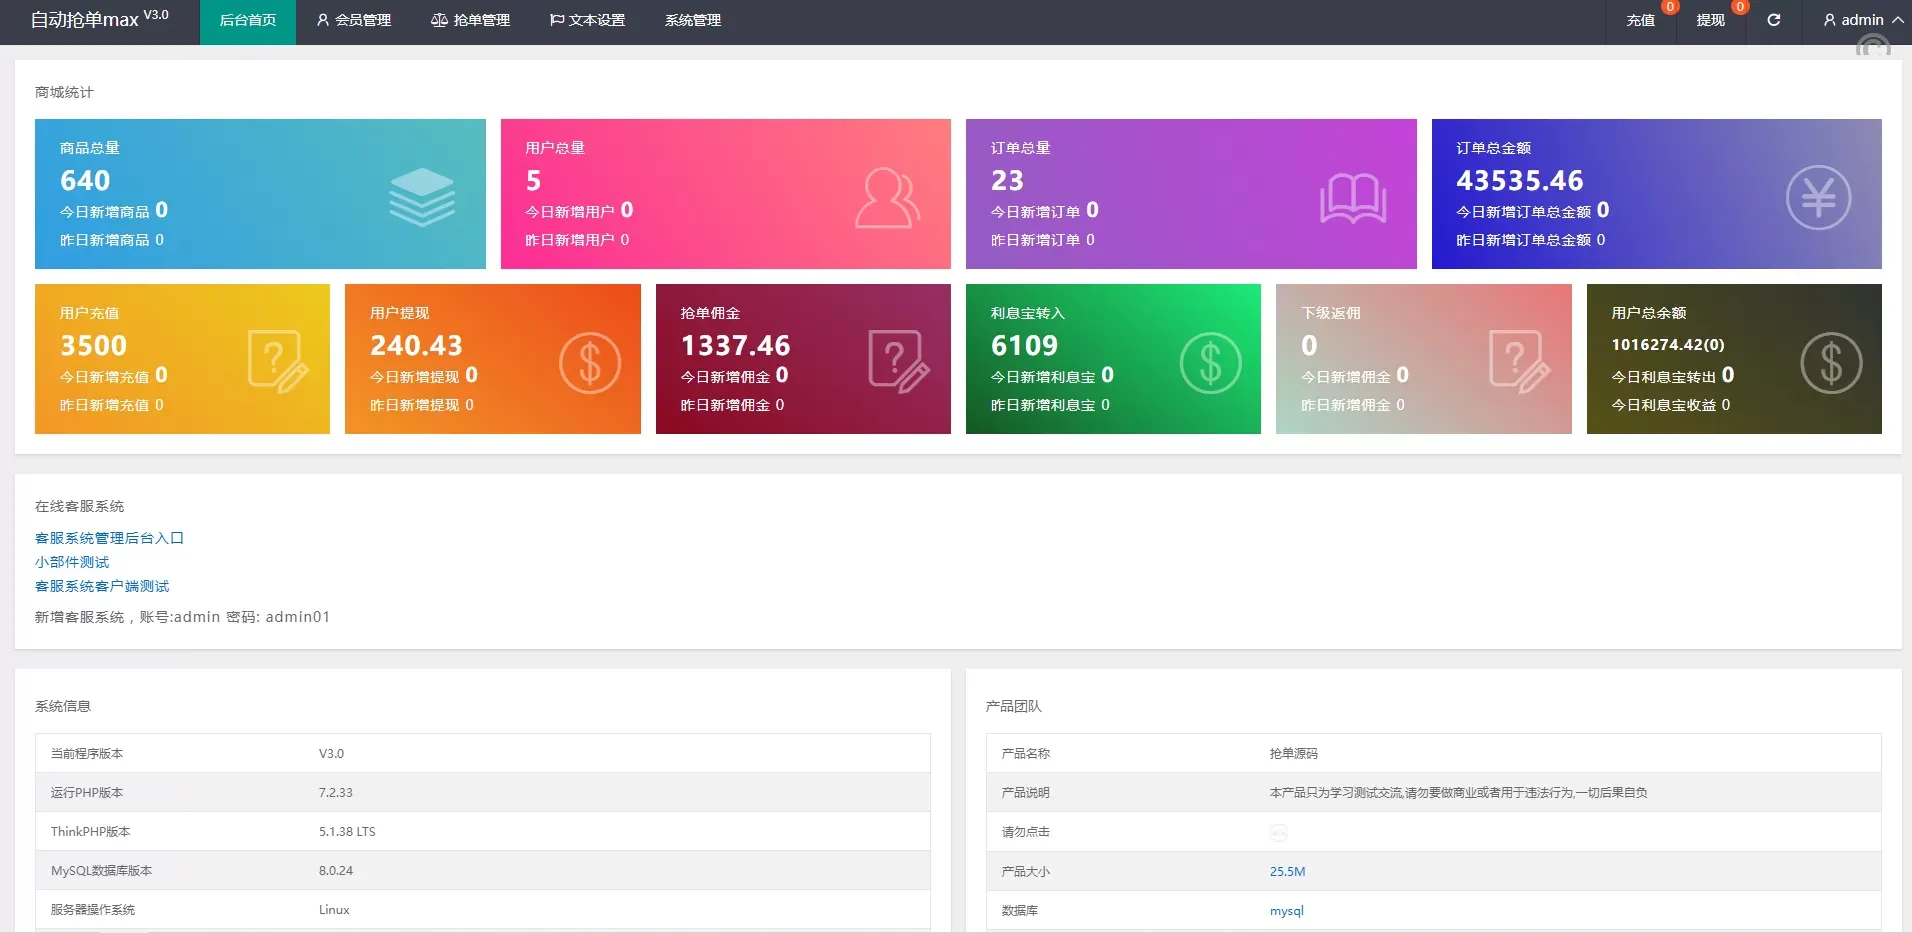The image size is (1912, 933).
Task: Click the yen icon in 订单总金额 card
Action: pos(1817,197)
